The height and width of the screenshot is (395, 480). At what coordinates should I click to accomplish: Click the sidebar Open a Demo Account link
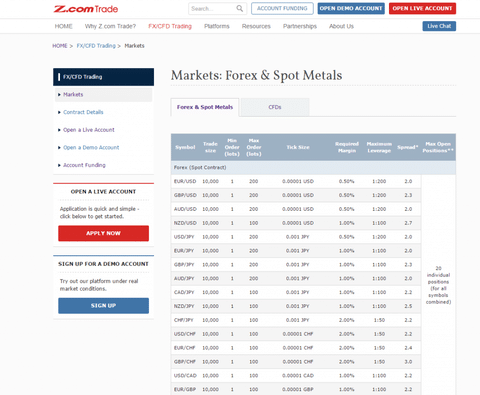91,148
